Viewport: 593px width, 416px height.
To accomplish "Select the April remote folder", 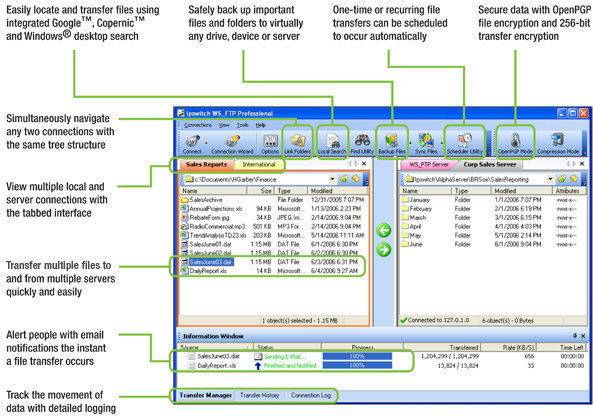I will 411,227.
